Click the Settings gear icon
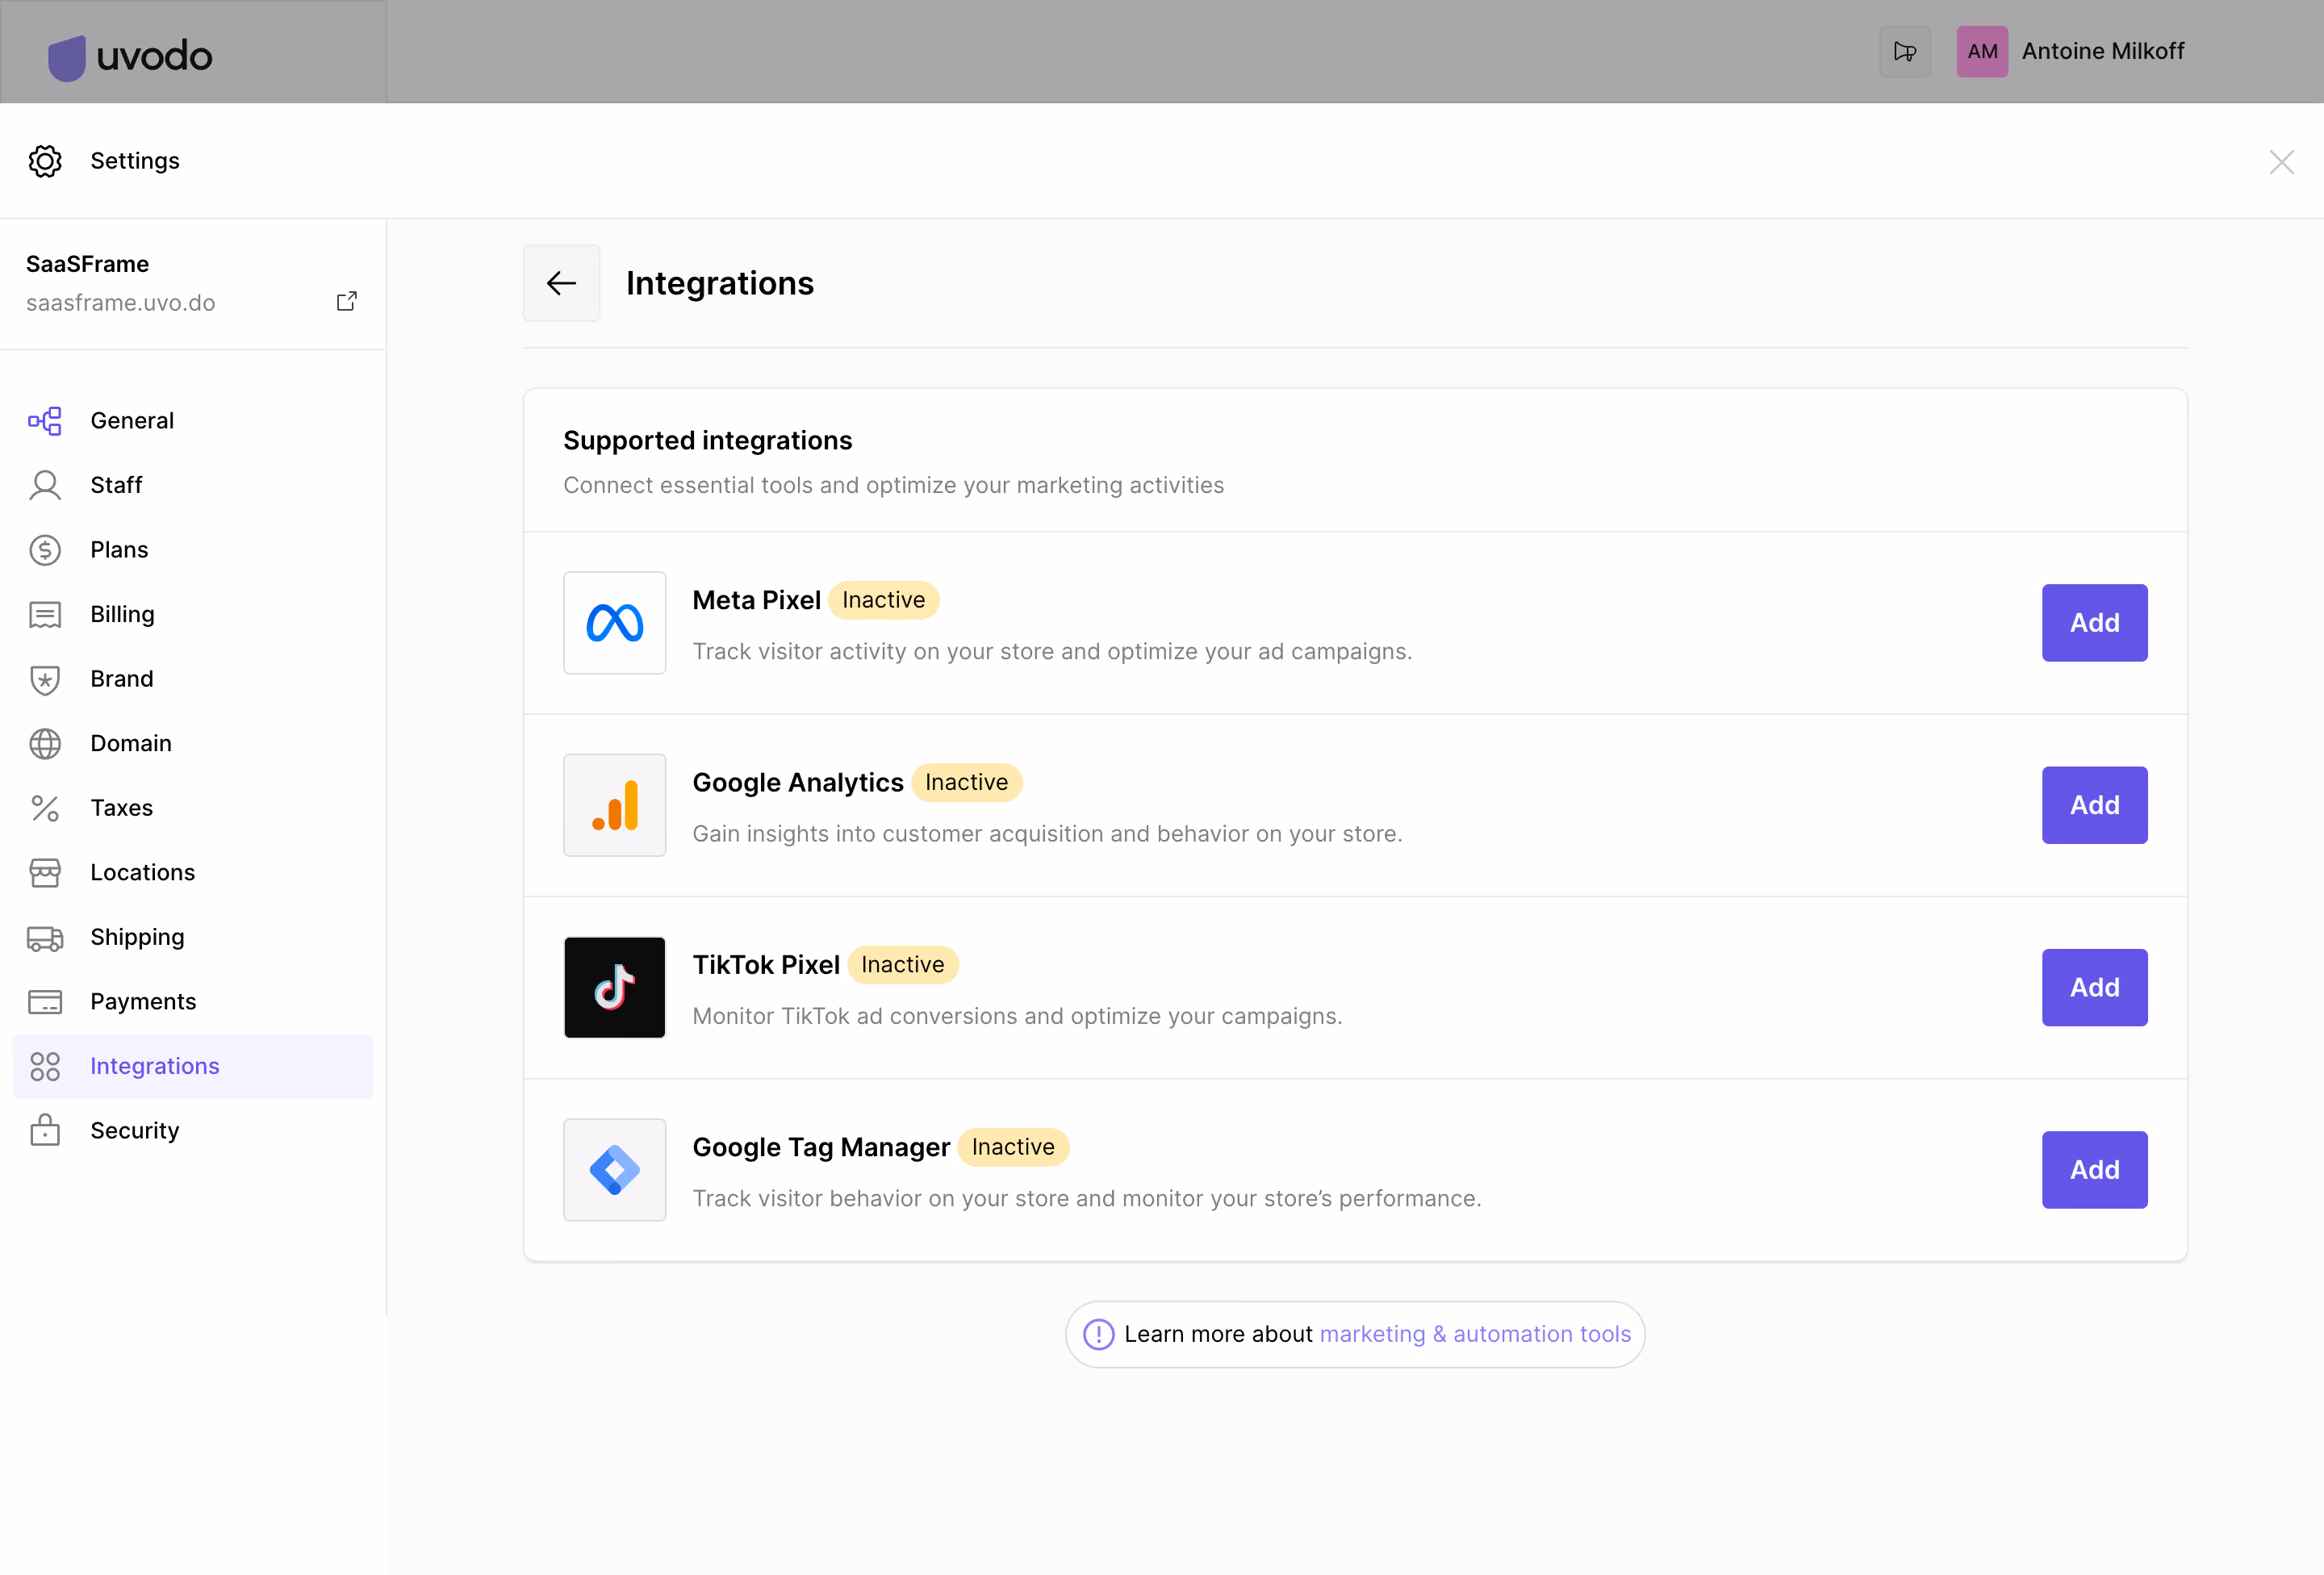The height and width of the screenshot is (1575, 2324). point(45,161)
